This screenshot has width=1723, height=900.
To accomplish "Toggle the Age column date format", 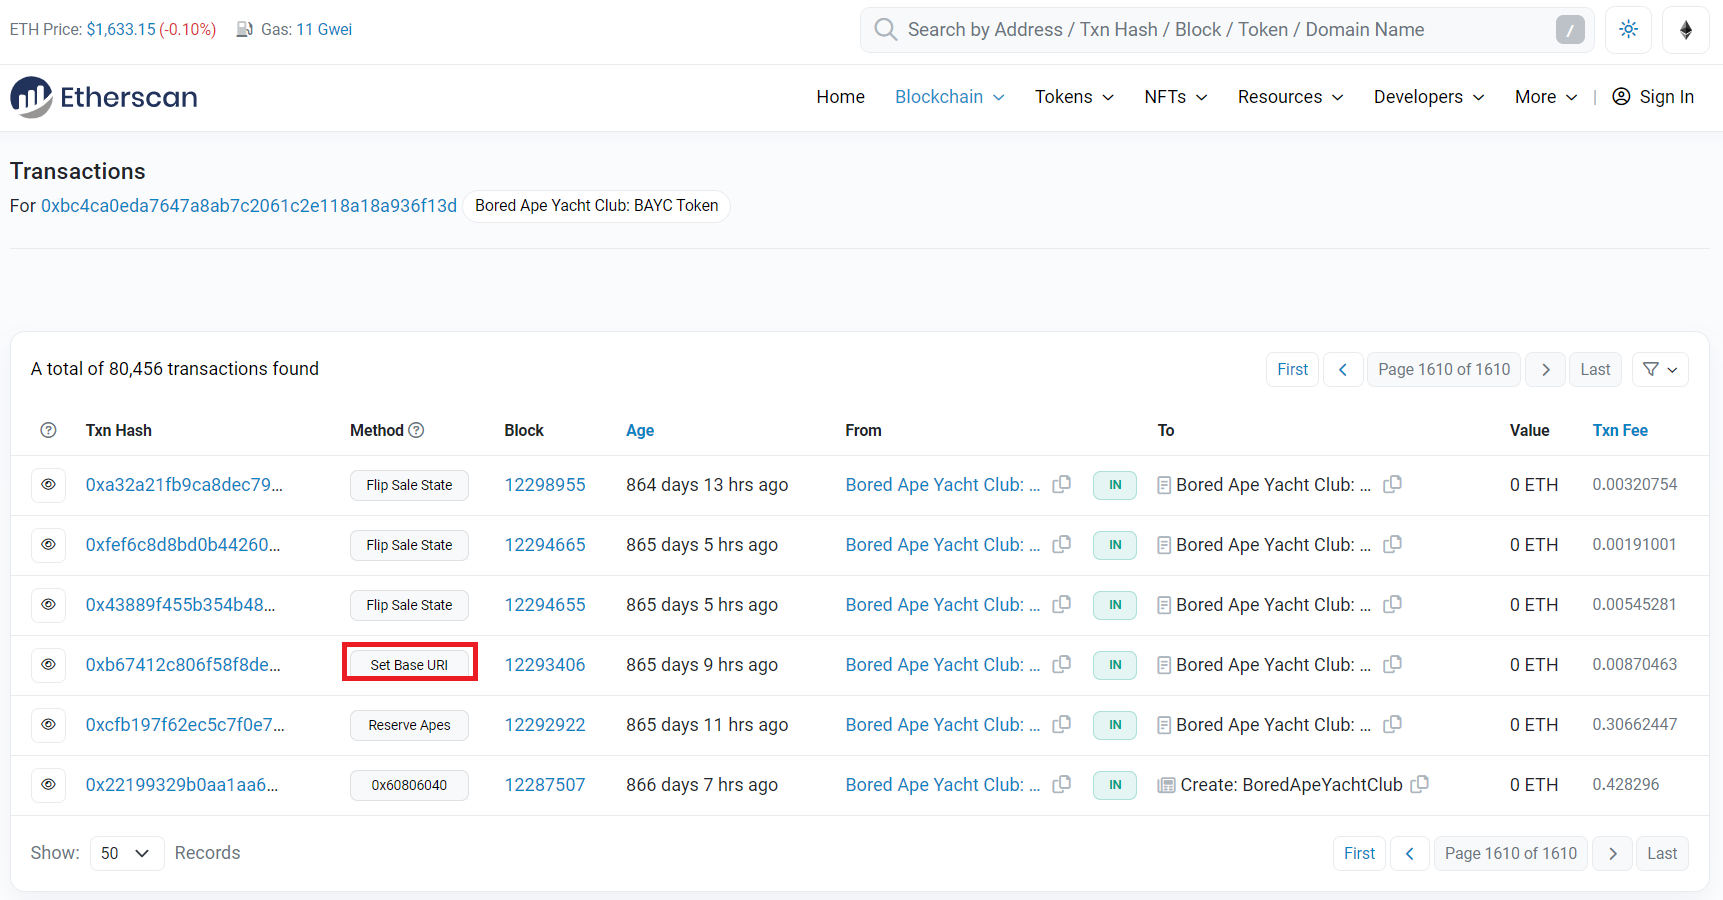I will point(640,430).
